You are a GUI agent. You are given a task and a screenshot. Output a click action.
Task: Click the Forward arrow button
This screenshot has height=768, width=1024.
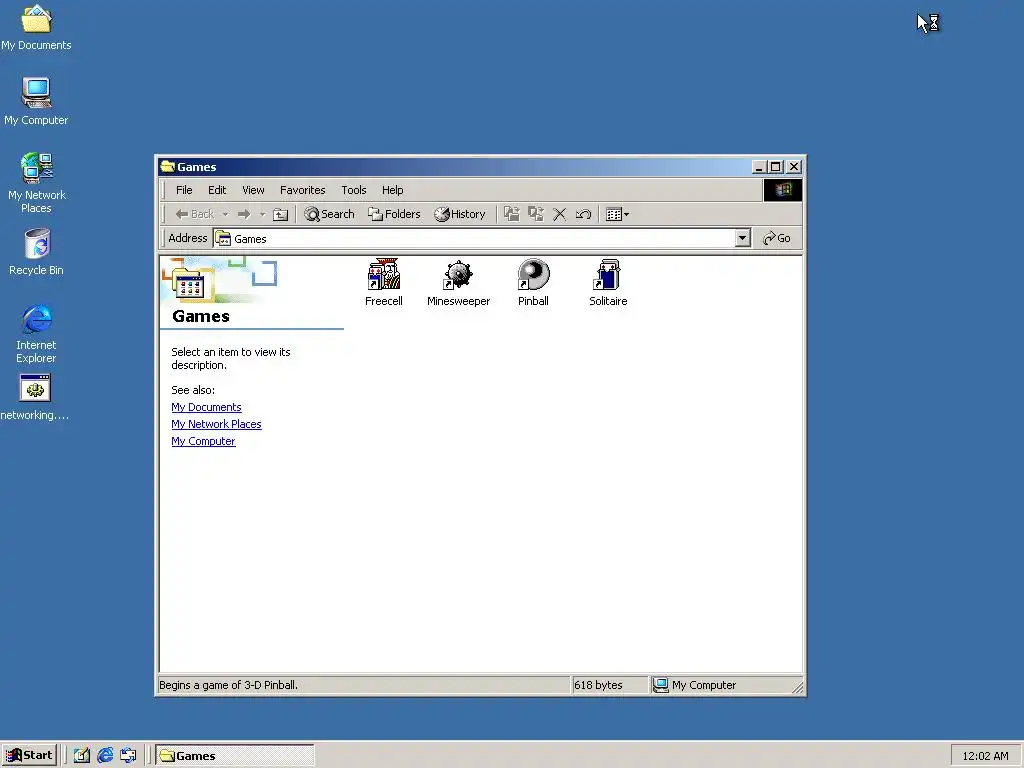tap(244, 214)
